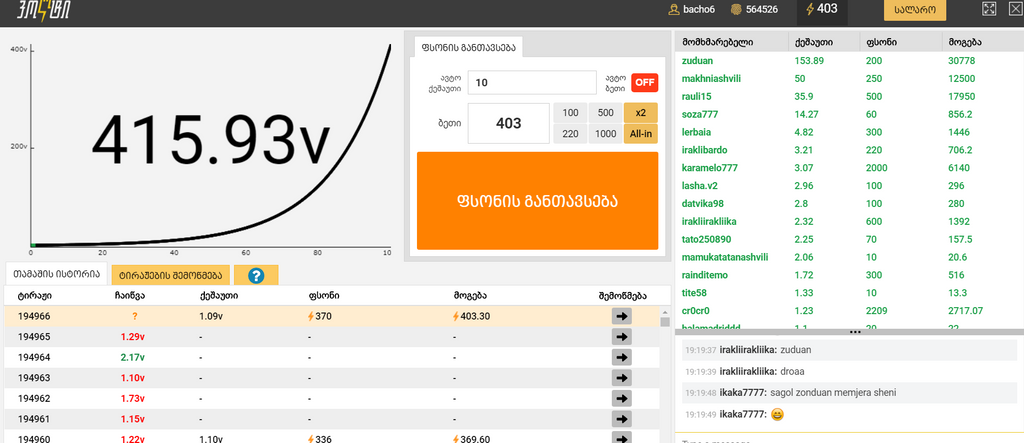Open the ტირაჟების შემოწმება tab

tap(170, 275)
